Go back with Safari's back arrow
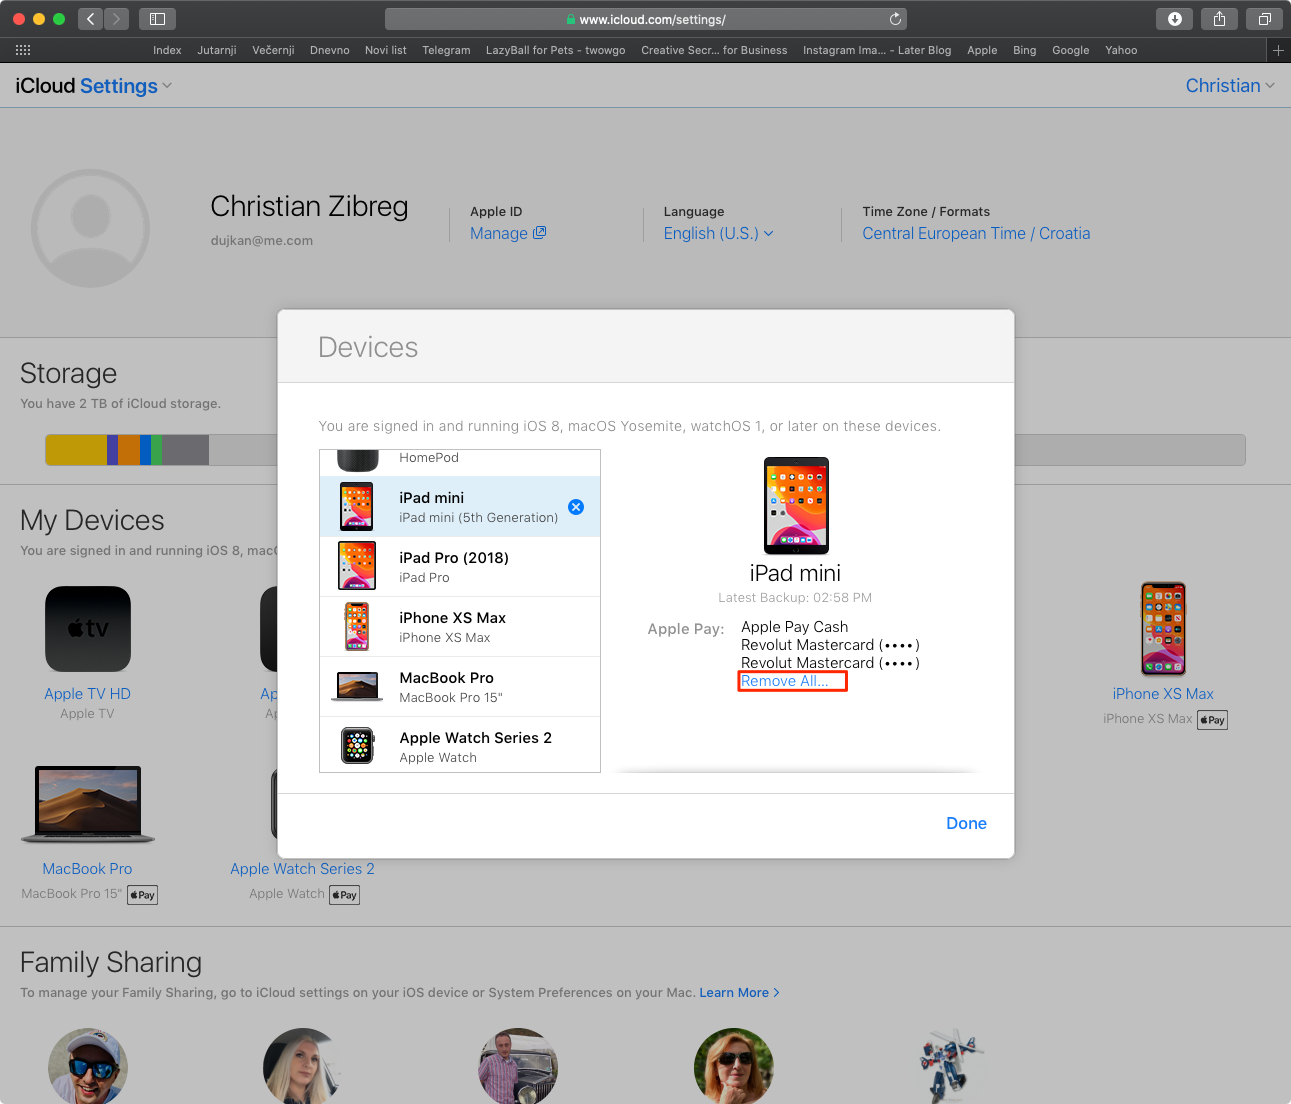The image size is (1291, 1104). tap(91, 19)
